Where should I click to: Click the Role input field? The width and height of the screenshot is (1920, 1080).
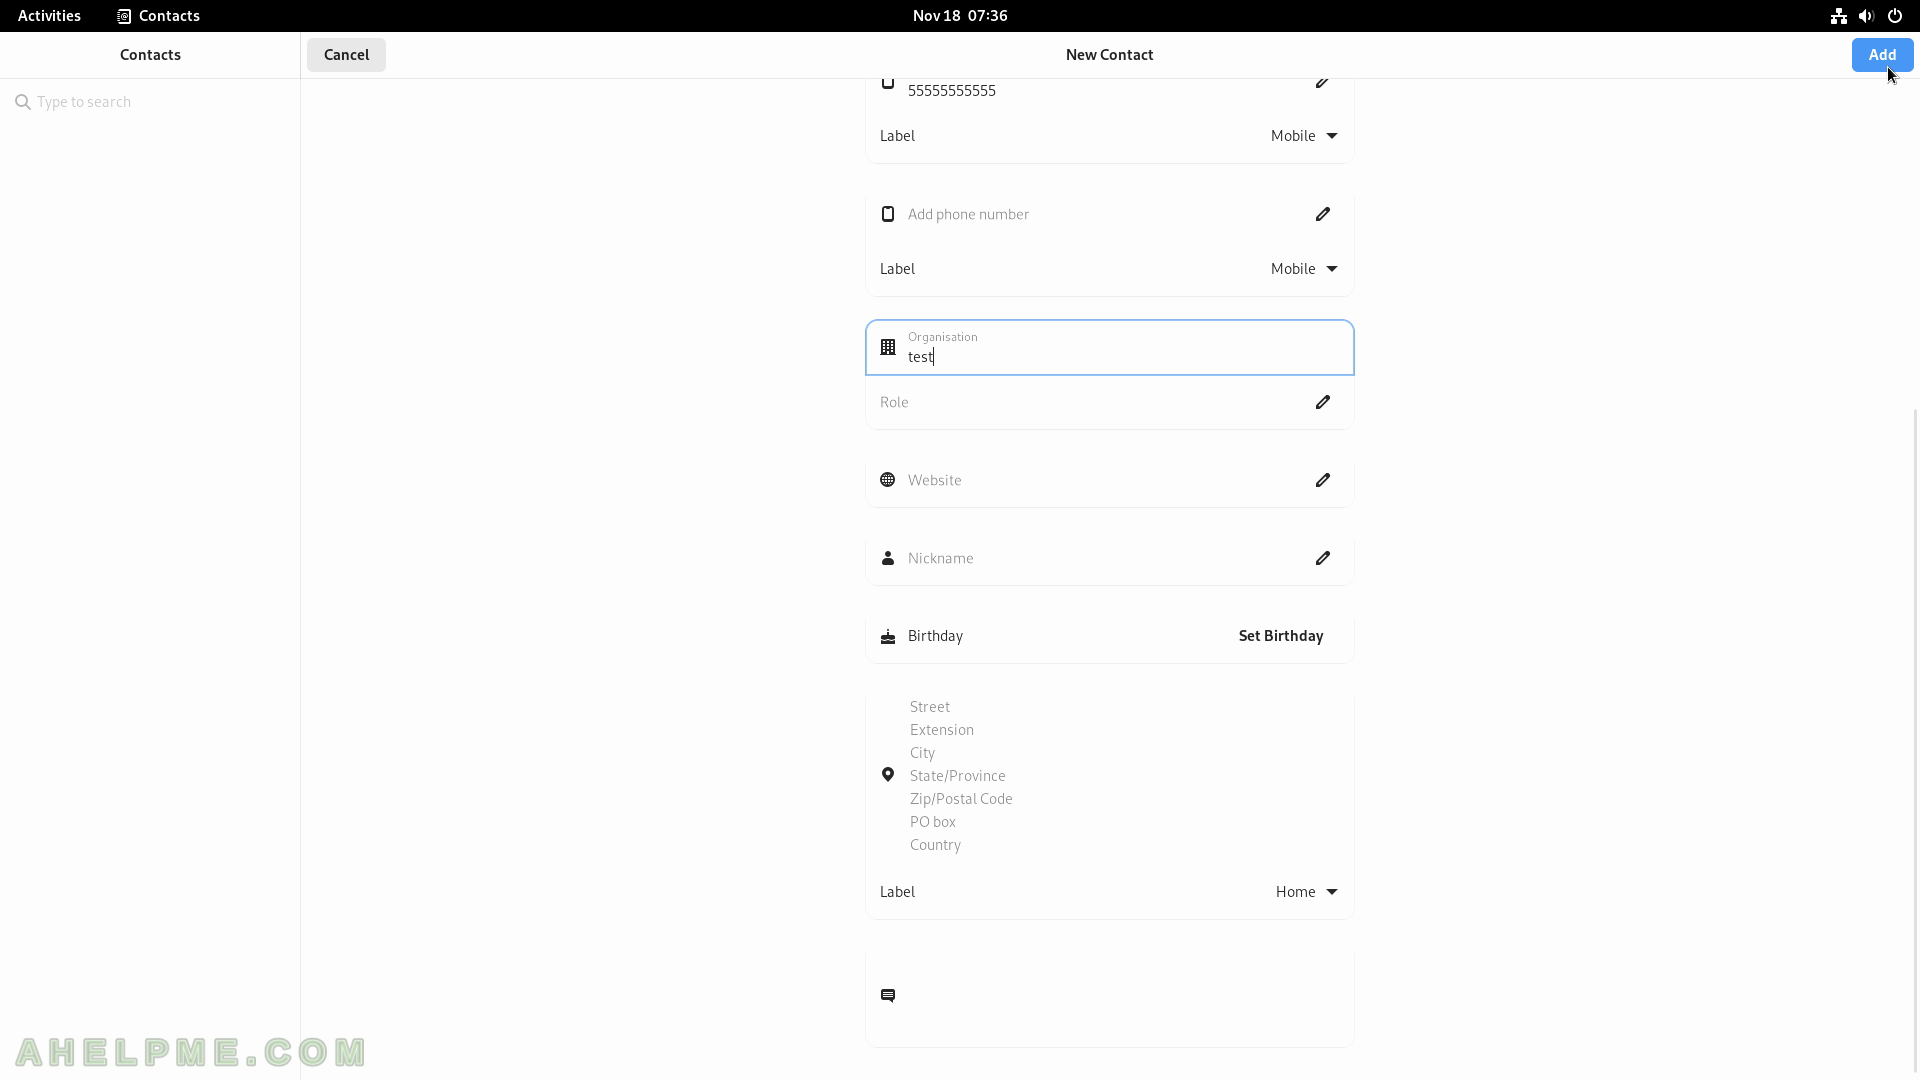tap(1109, 402)
